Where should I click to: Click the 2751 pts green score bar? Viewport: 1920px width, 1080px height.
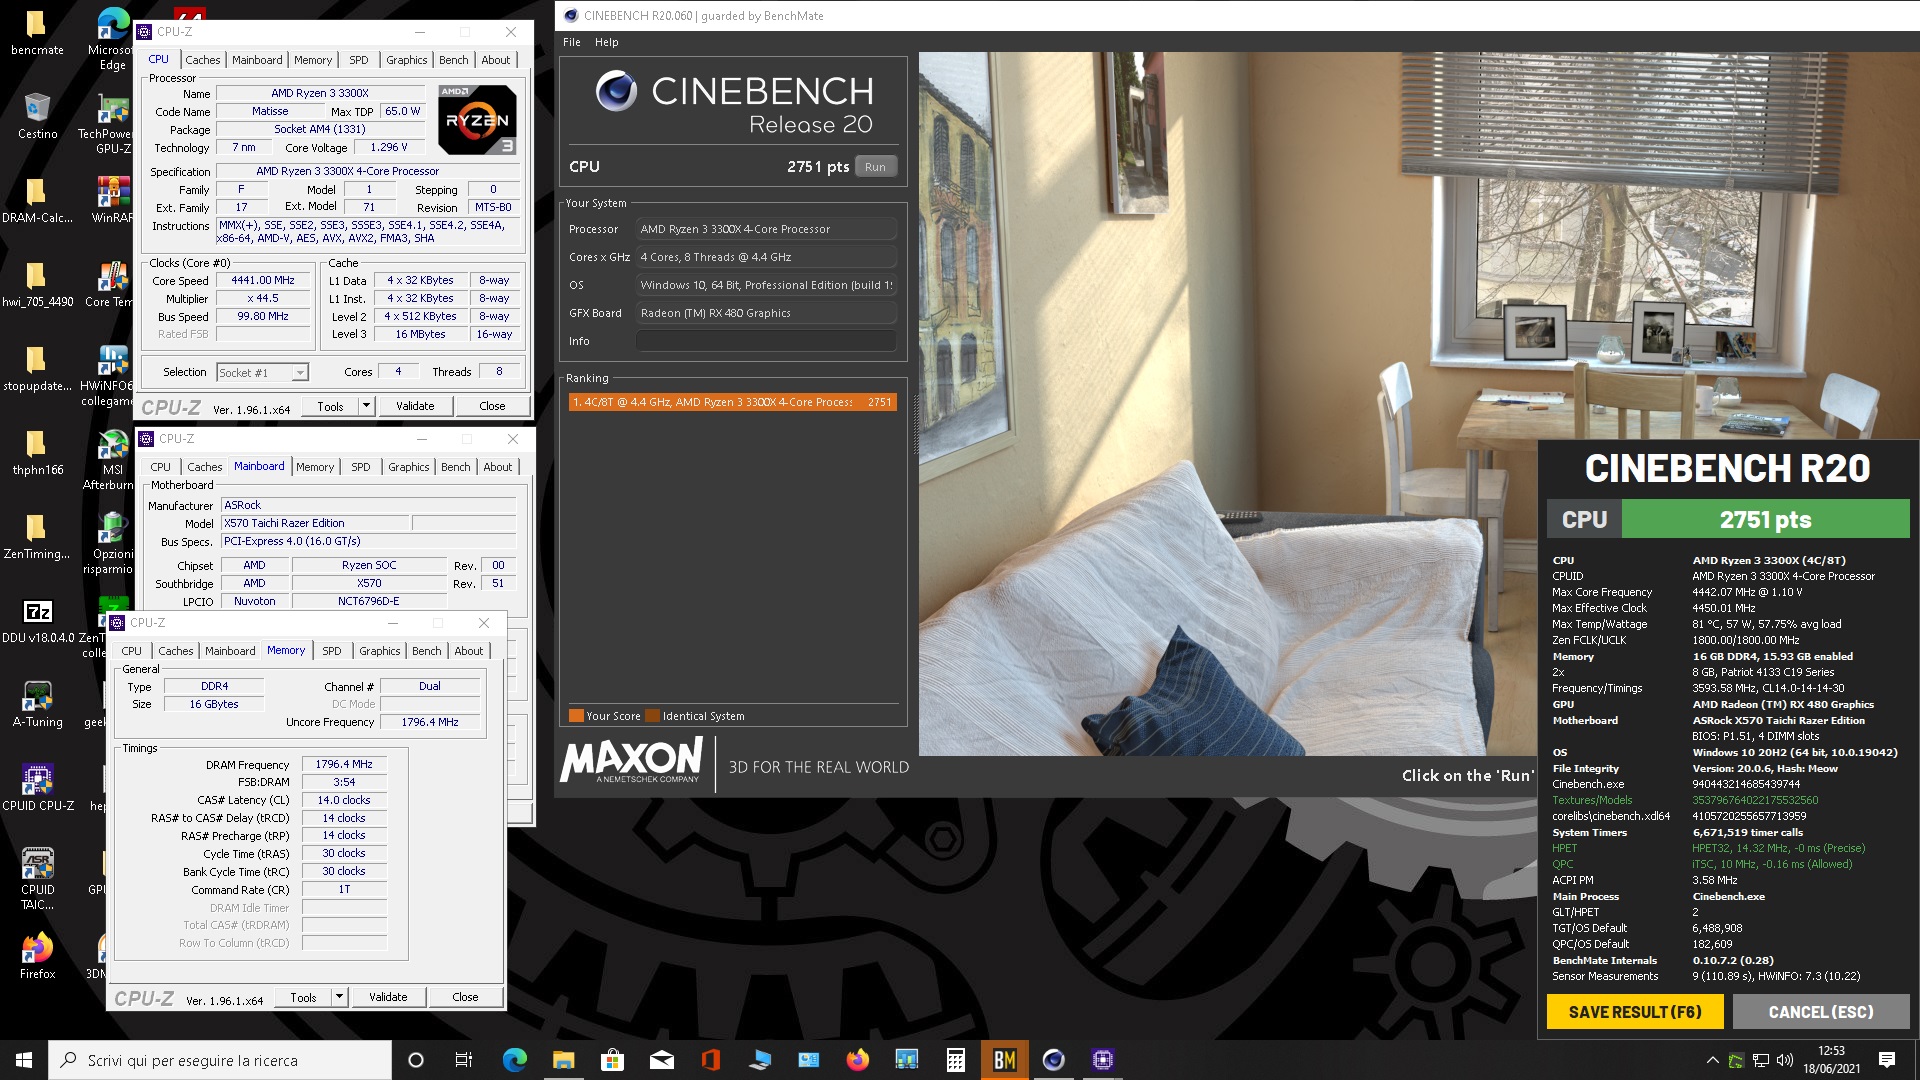pyautogui.click(x=1765, y=520)
